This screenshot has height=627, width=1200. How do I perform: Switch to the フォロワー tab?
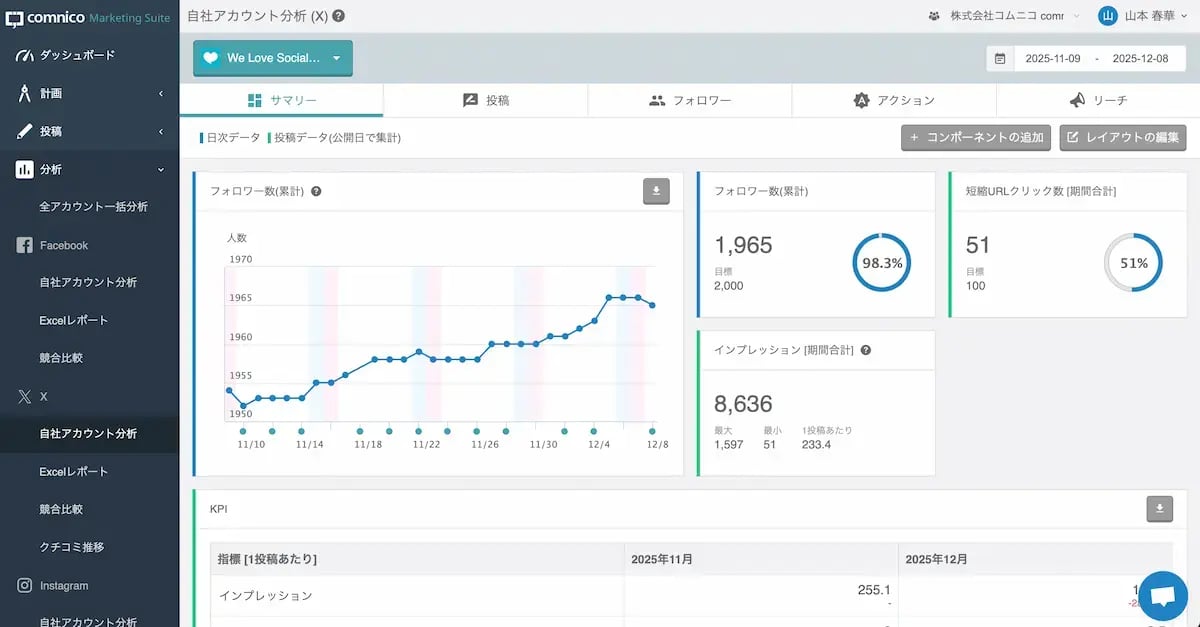[x=689, y=100]
